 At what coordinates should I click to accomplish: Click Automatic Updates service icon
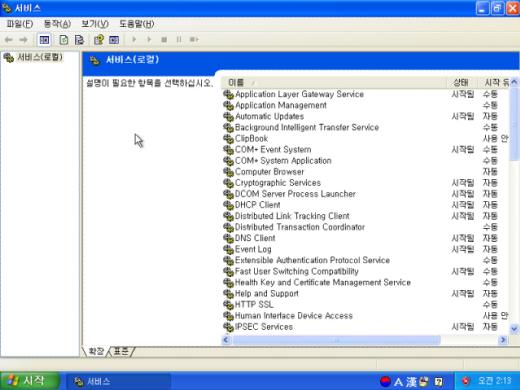[228, 116]
